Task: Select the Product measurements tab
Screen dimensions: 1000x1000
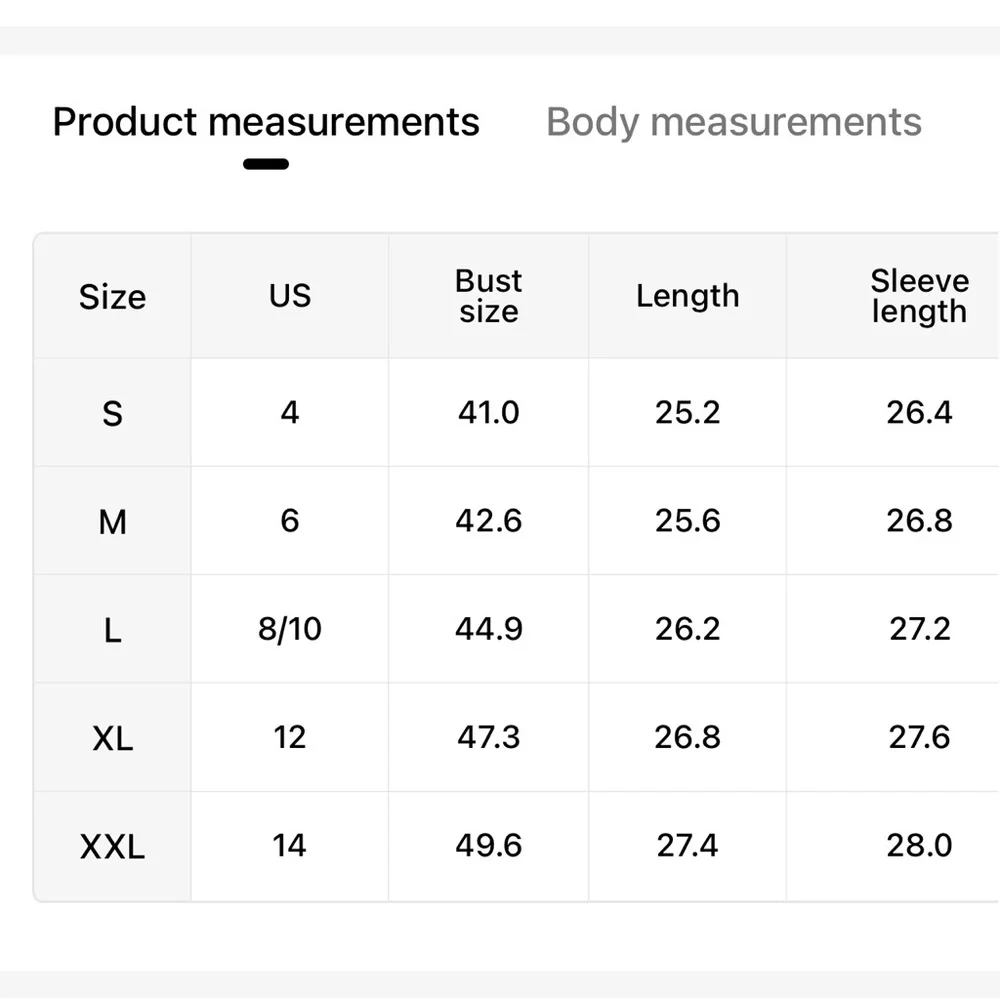Action: (x=266, y=122)
